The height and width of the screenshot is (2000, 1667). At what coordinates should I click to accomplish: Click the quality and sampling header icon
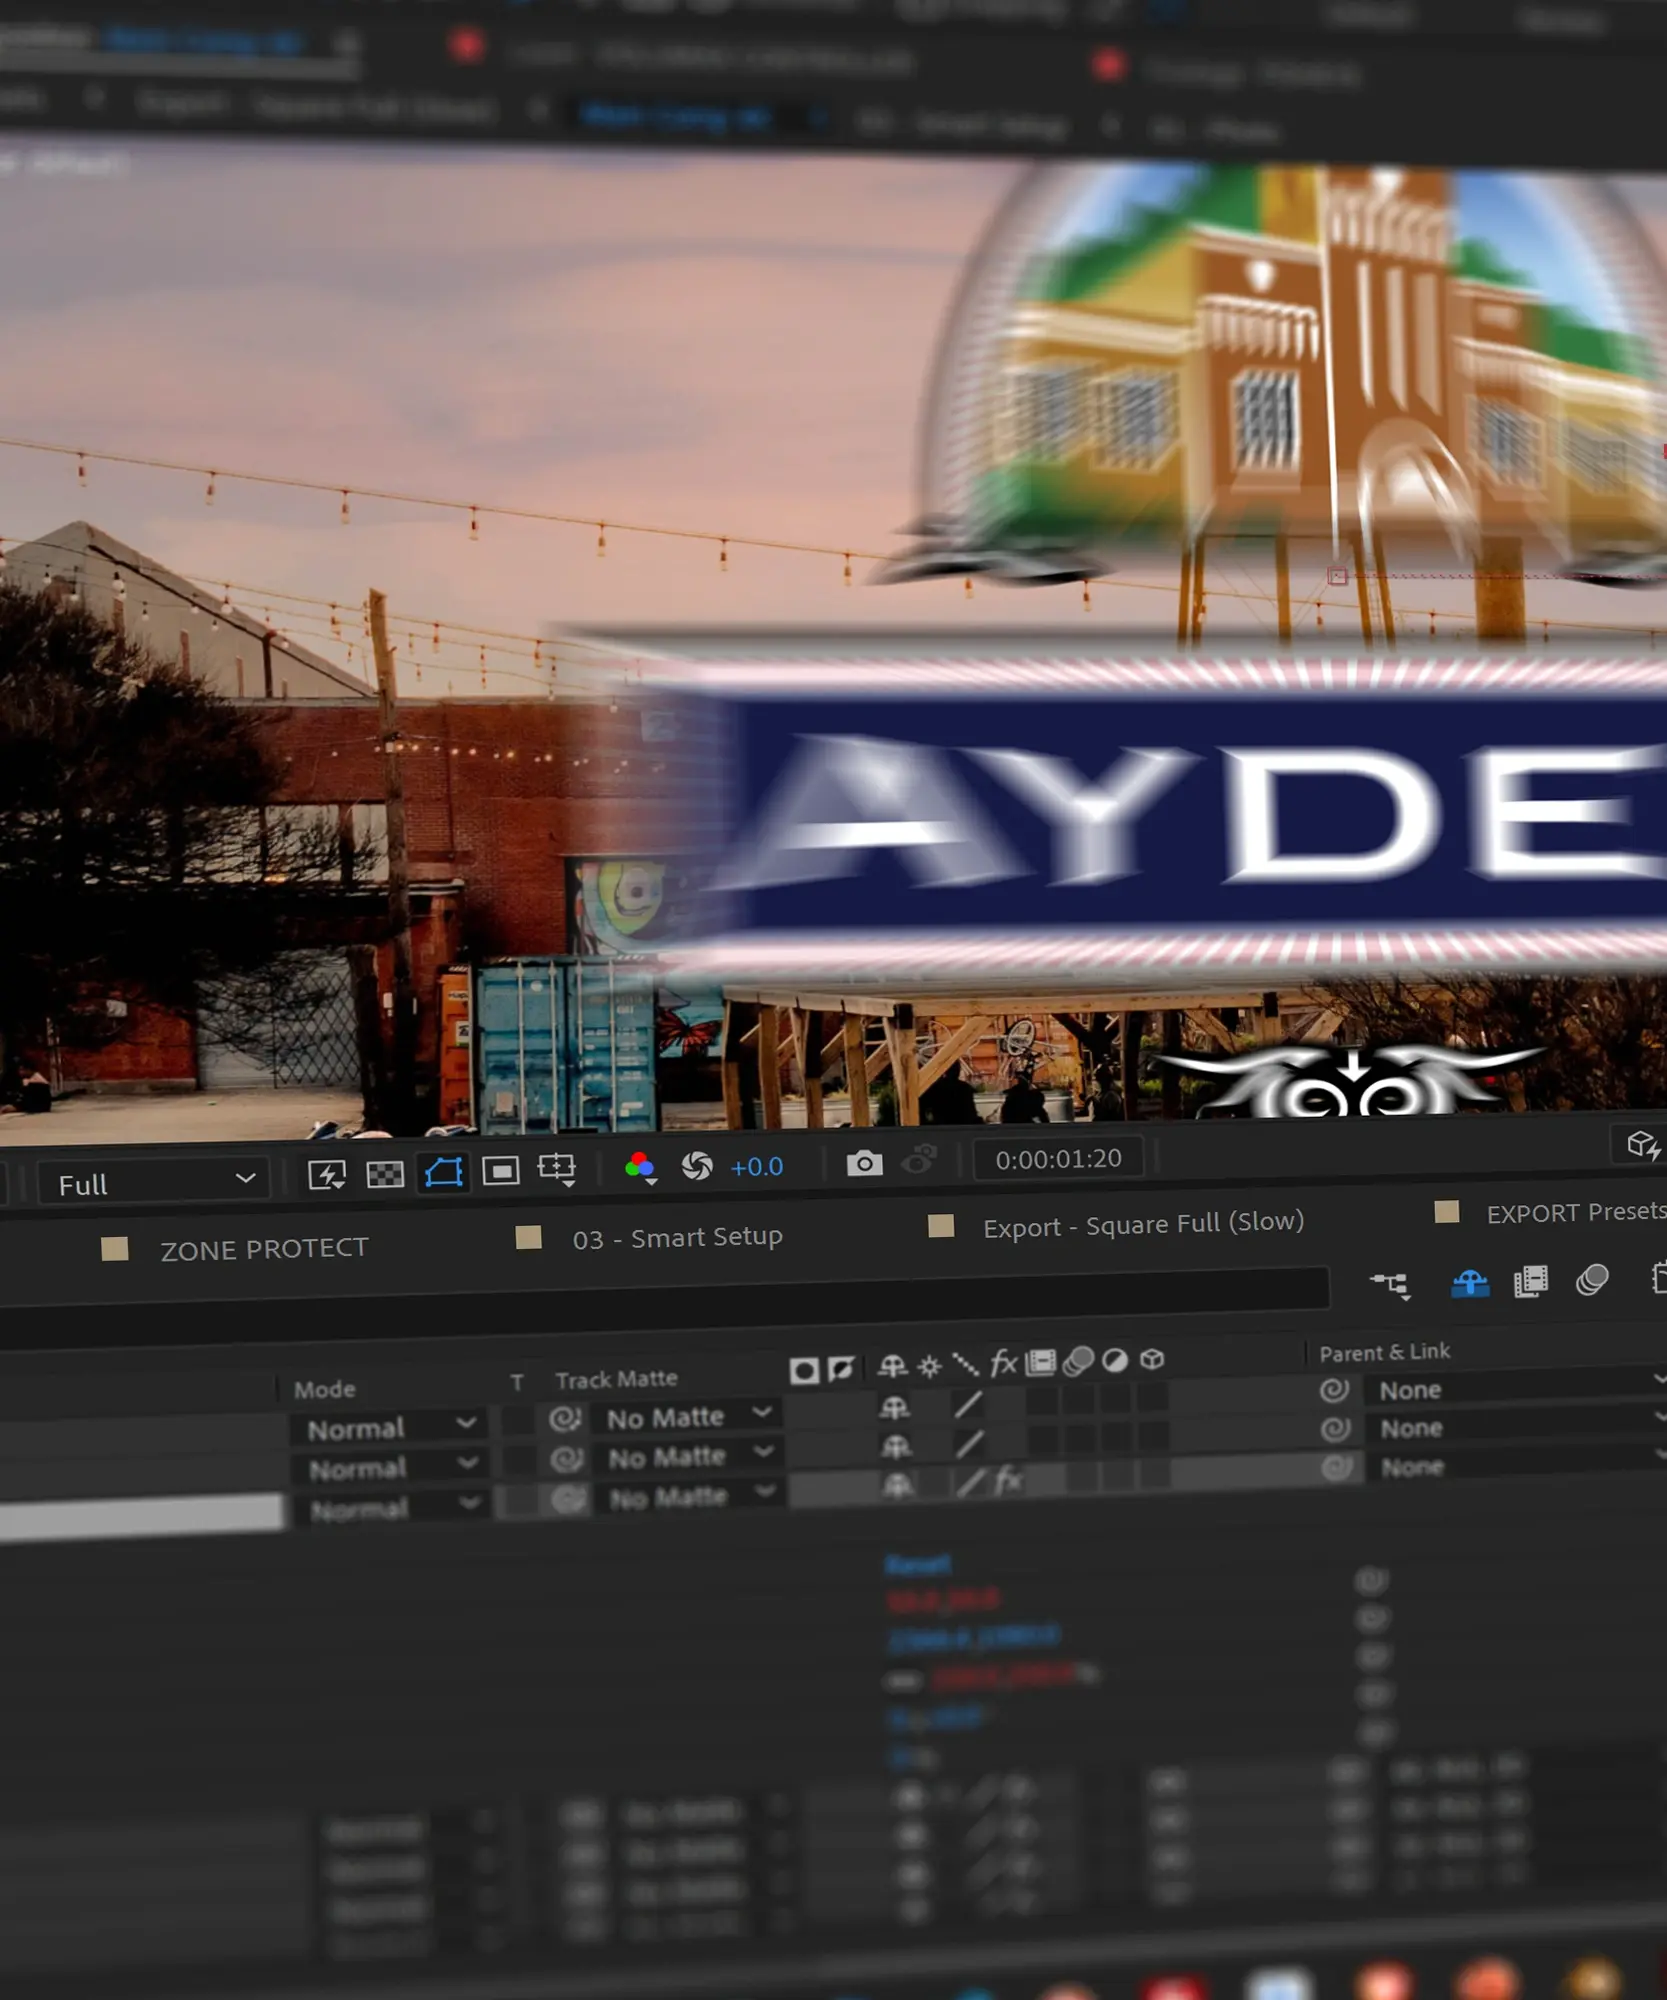click(x=966, y=1364)
